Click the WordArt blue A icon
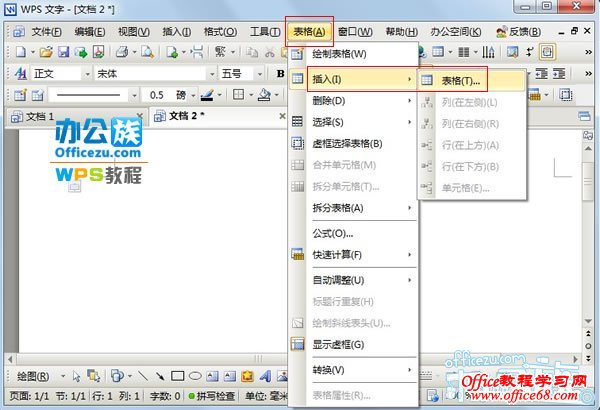Image resolution: width=600 pixels, height=410 pixels. [x=265, y=376]
